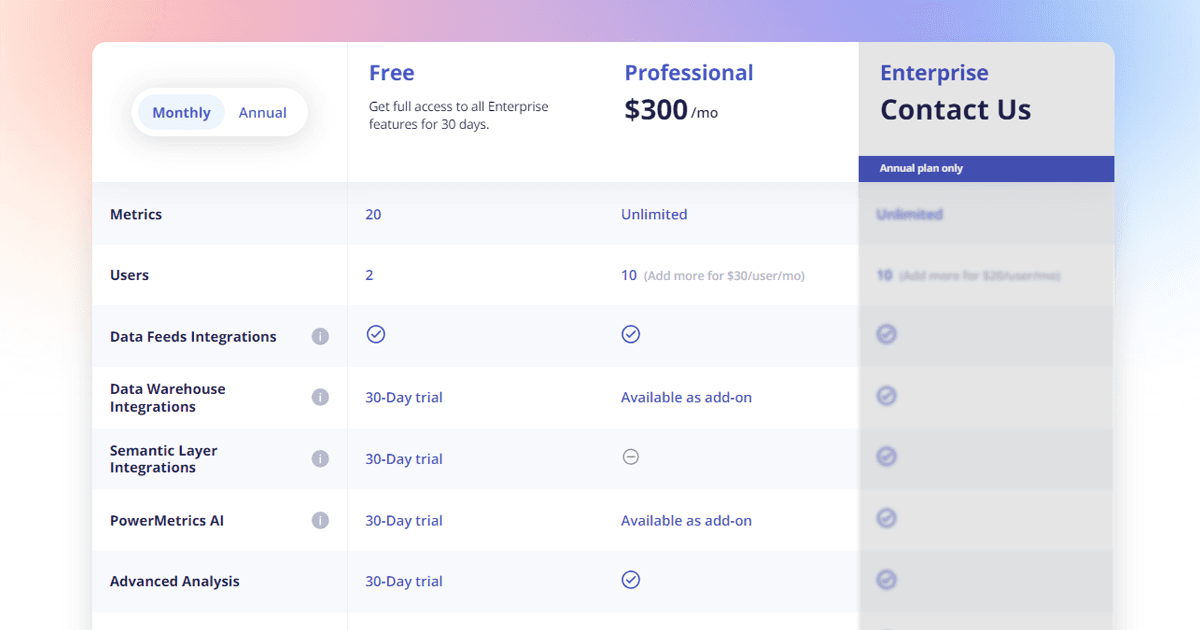Switch billing to Annual
This screenshot has height=630, width=1200.
262,113
